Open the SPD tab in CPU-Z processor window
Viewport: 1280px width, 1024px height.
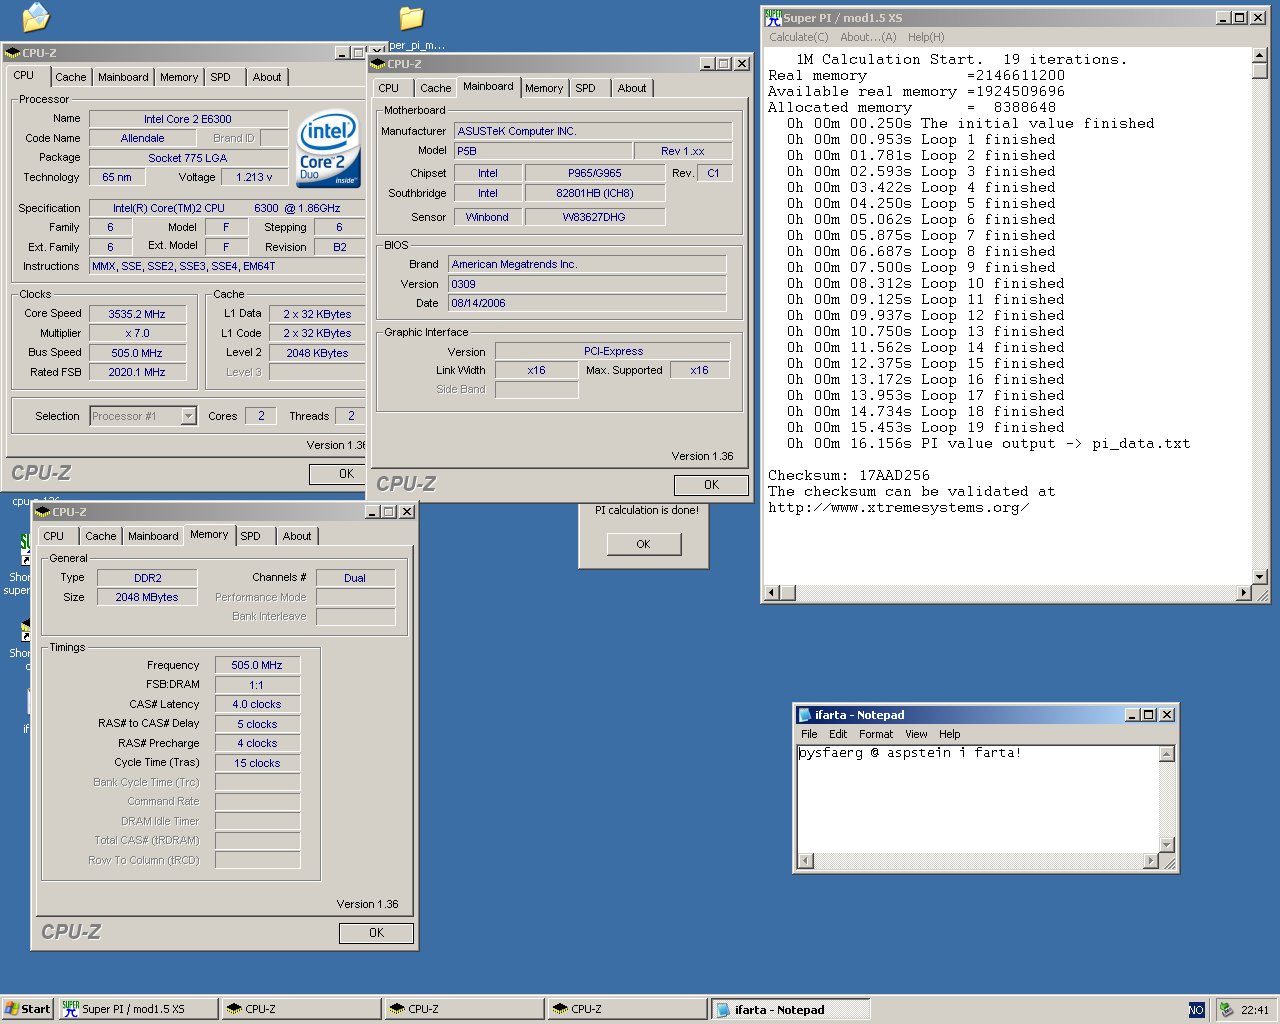(x=220, y=77)
